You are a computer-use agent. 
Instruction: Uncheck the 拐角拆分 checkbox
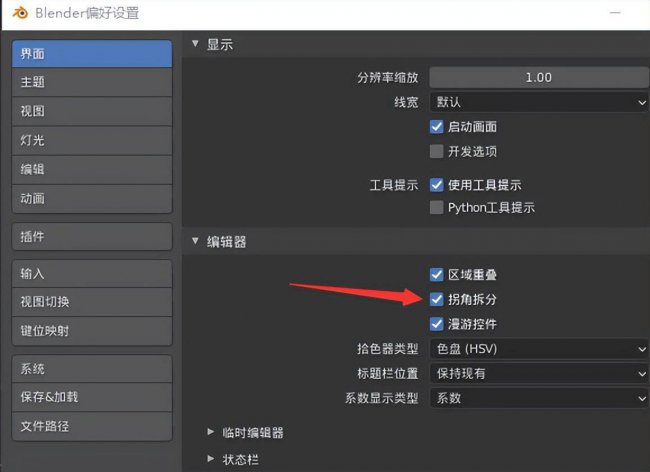pos(437,299)
